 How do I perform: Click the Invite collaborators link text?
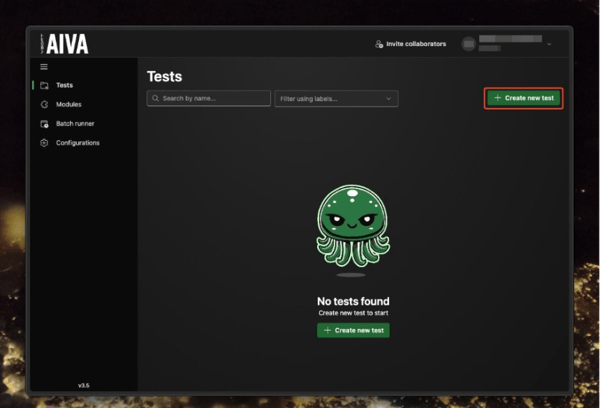(x=417, y=44)
